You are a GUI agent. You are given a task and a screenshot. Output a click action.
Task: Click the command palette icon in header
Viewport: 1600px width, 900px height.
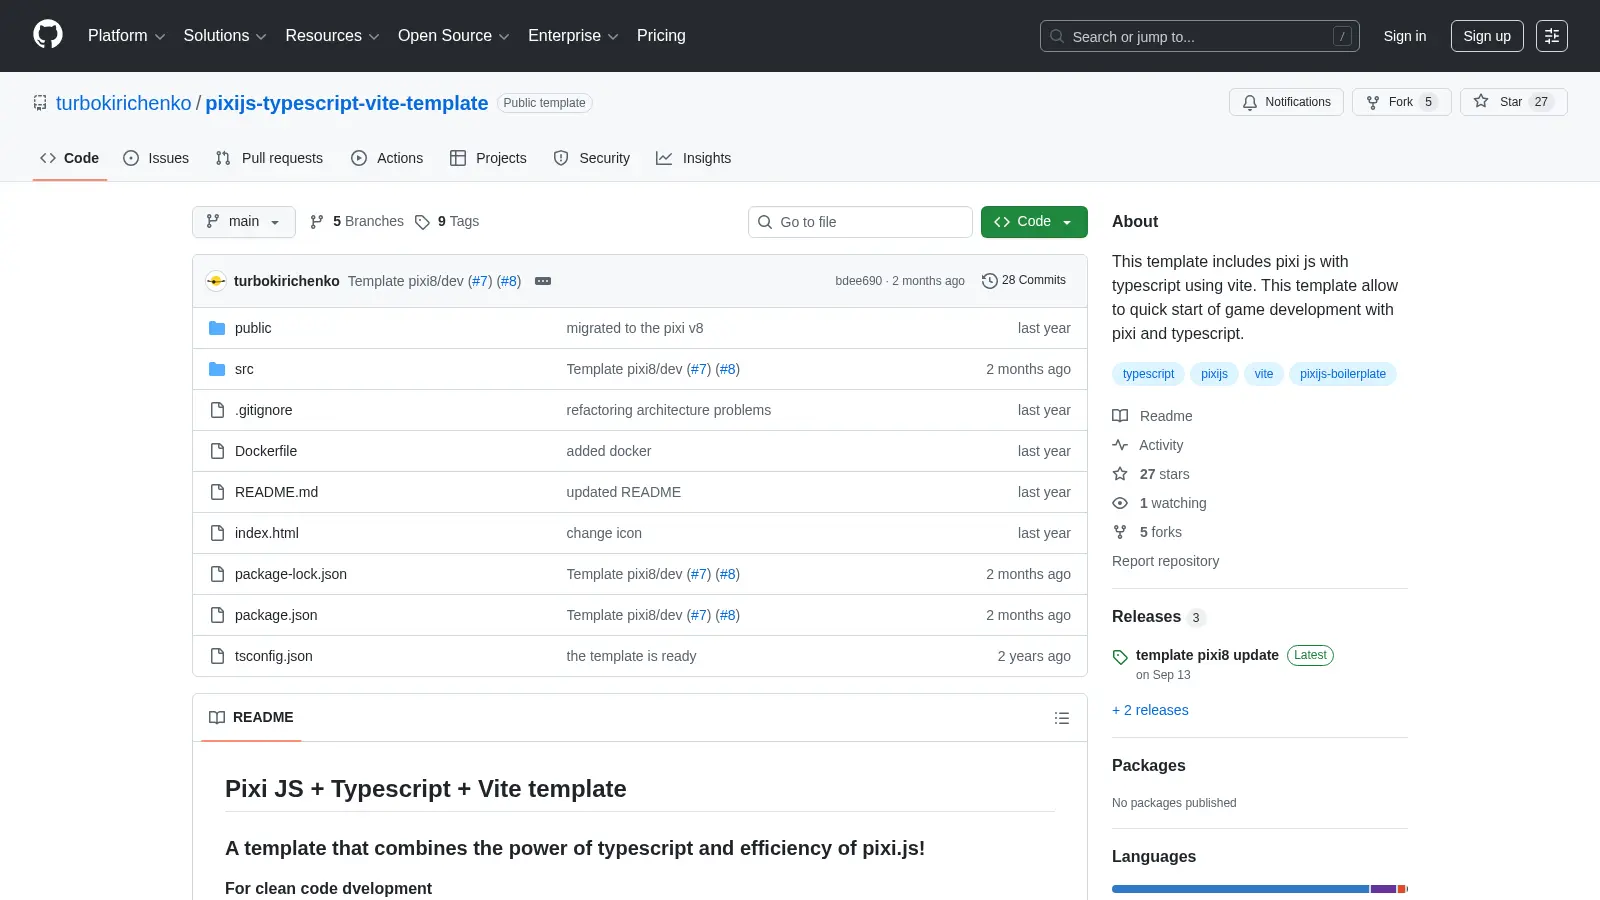click(1552, 36)
